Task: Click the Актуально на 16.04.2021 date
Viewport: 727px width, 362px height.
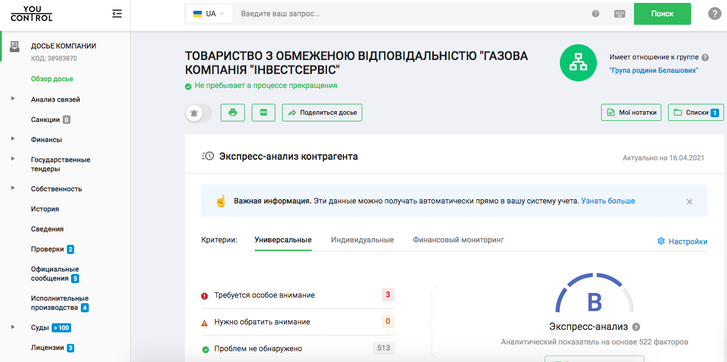Action: (x=663, y=158)
